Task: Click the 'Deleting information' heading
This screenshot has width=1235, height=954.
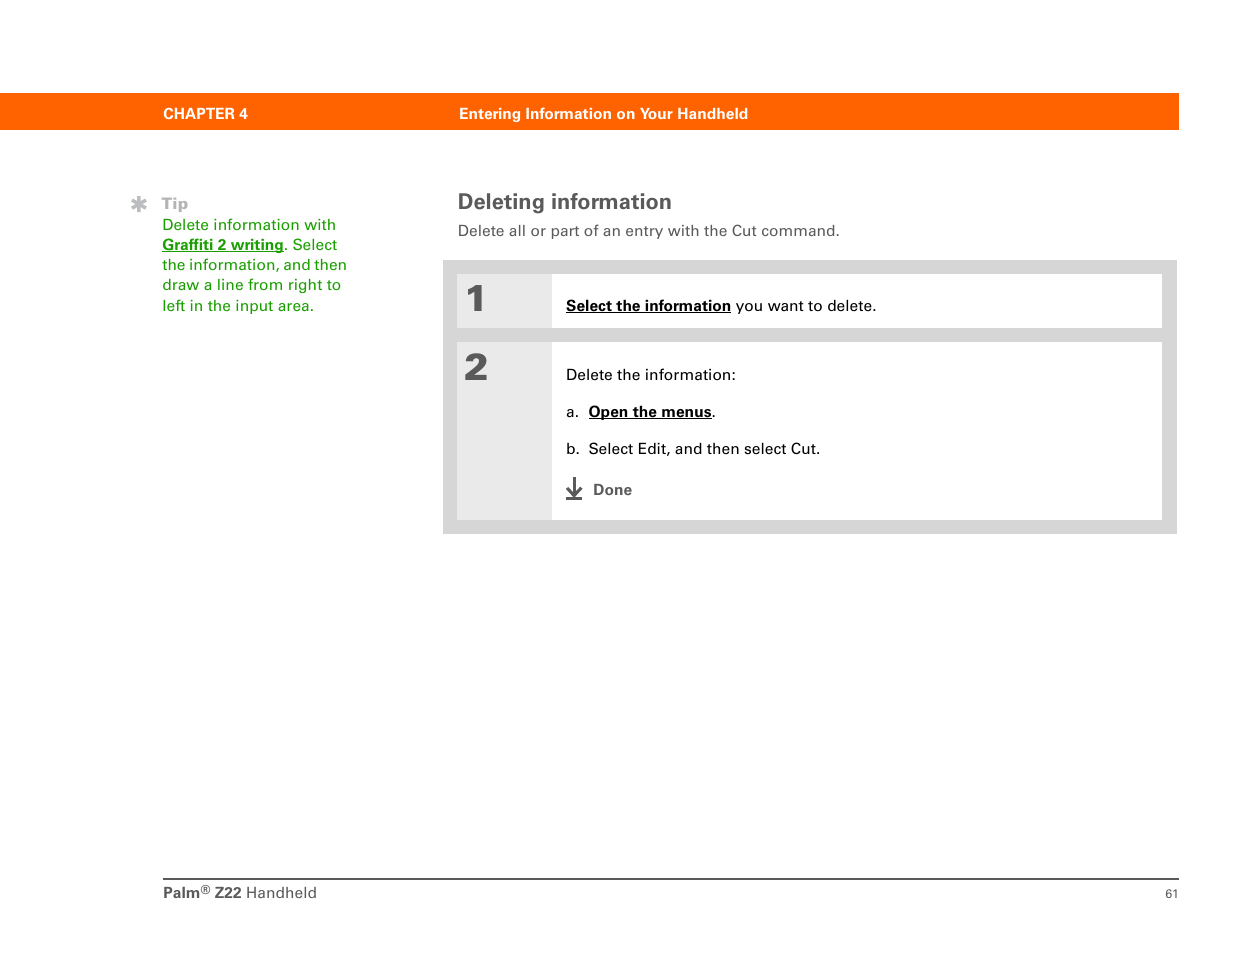Action: click(565, 202)
